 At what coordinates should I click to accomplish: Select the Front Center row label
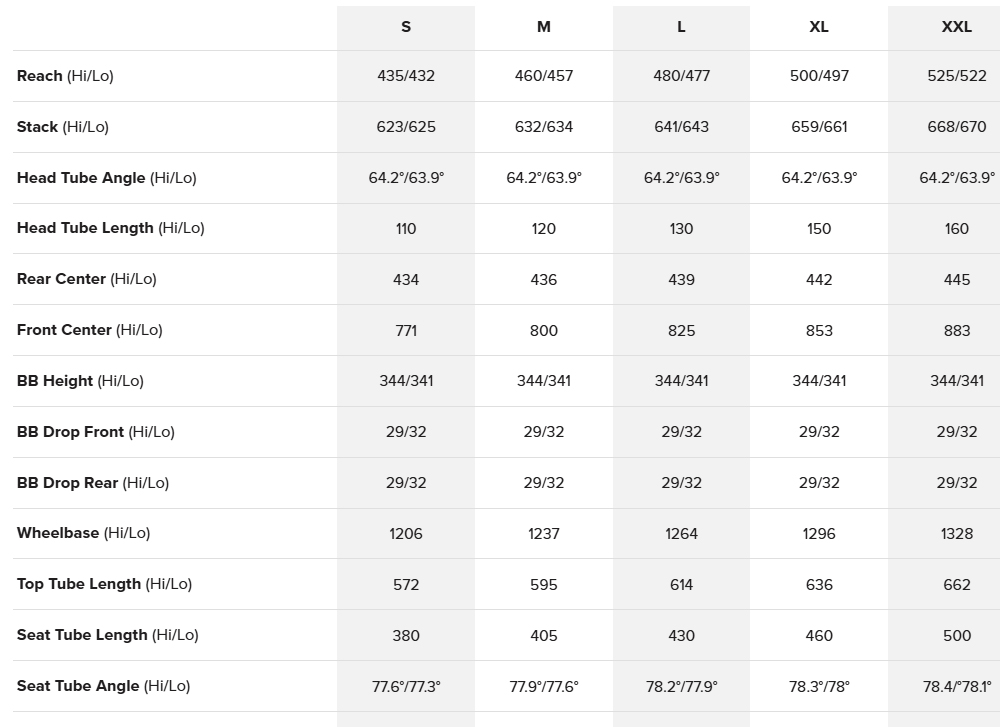[x=89, y=330]
